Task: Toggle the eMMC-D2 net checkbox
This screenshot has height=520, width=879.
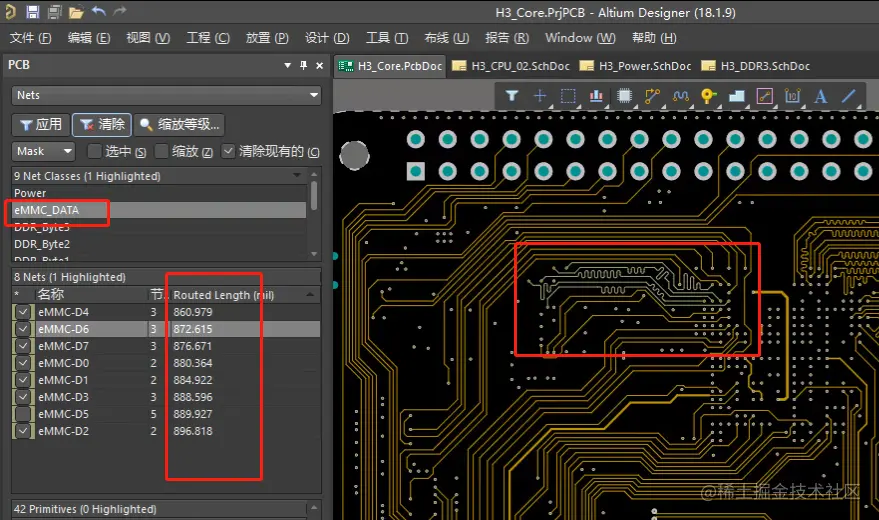Action: coord(23,431)
